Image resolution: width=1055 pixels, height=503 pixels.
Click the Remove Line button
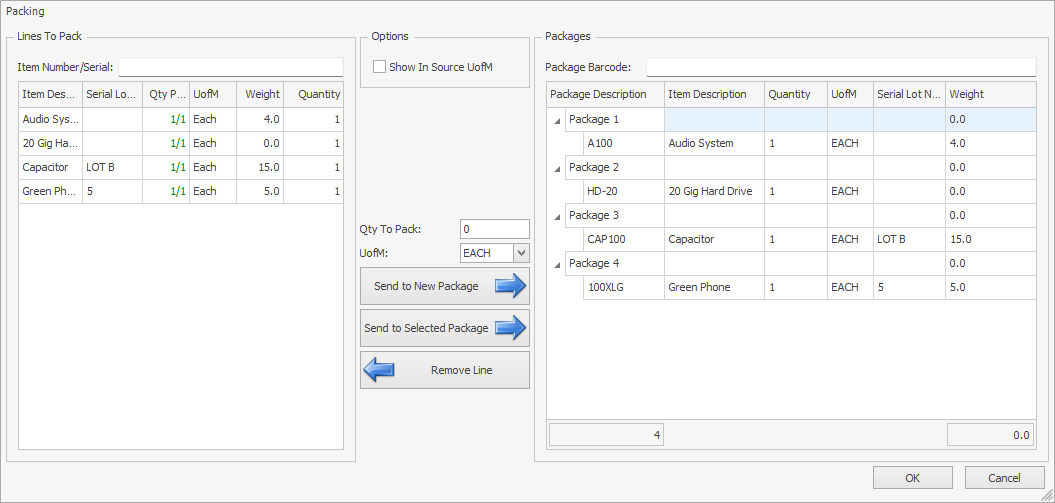click(x=444, y=370)
